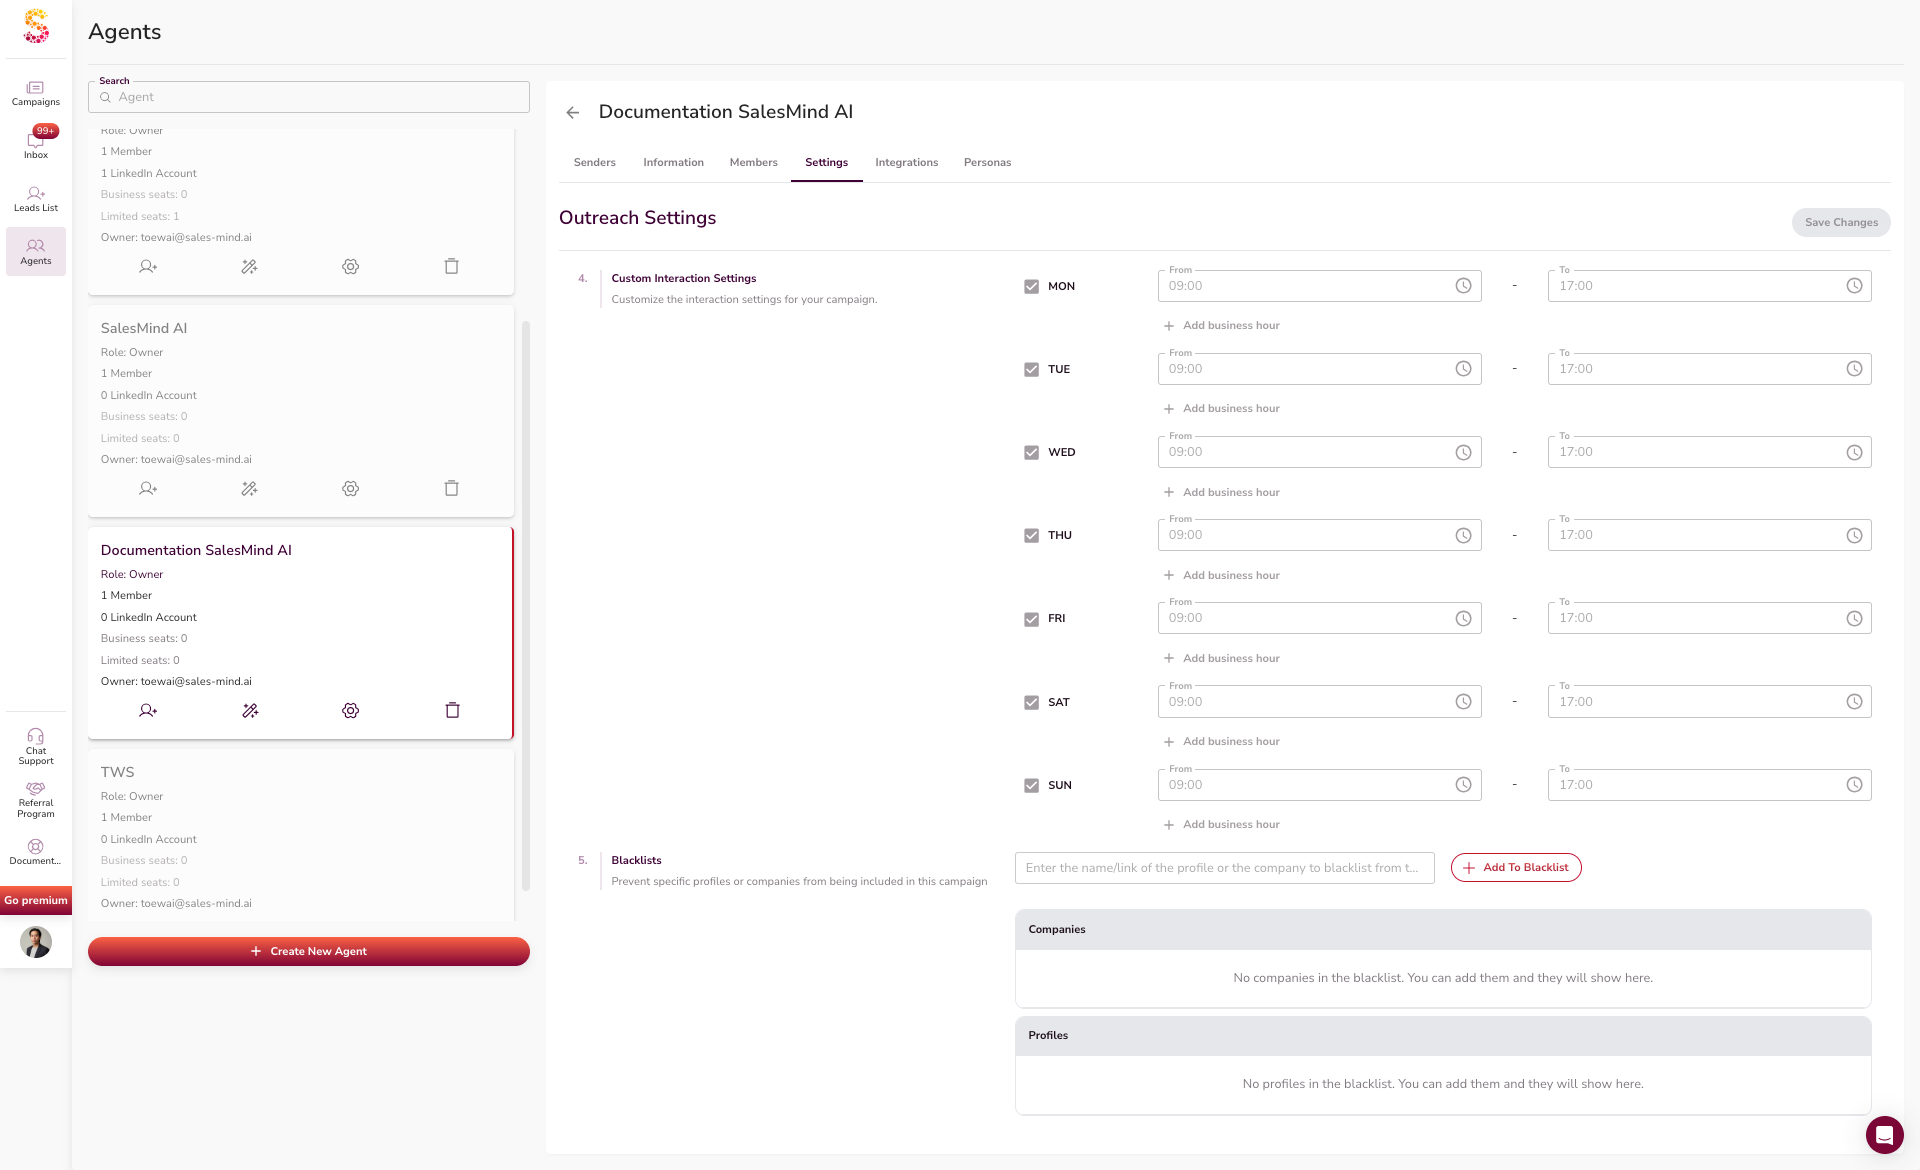Toggle the SAT checkbox off
1920x1170 pixels.
tap(1031, 702)
